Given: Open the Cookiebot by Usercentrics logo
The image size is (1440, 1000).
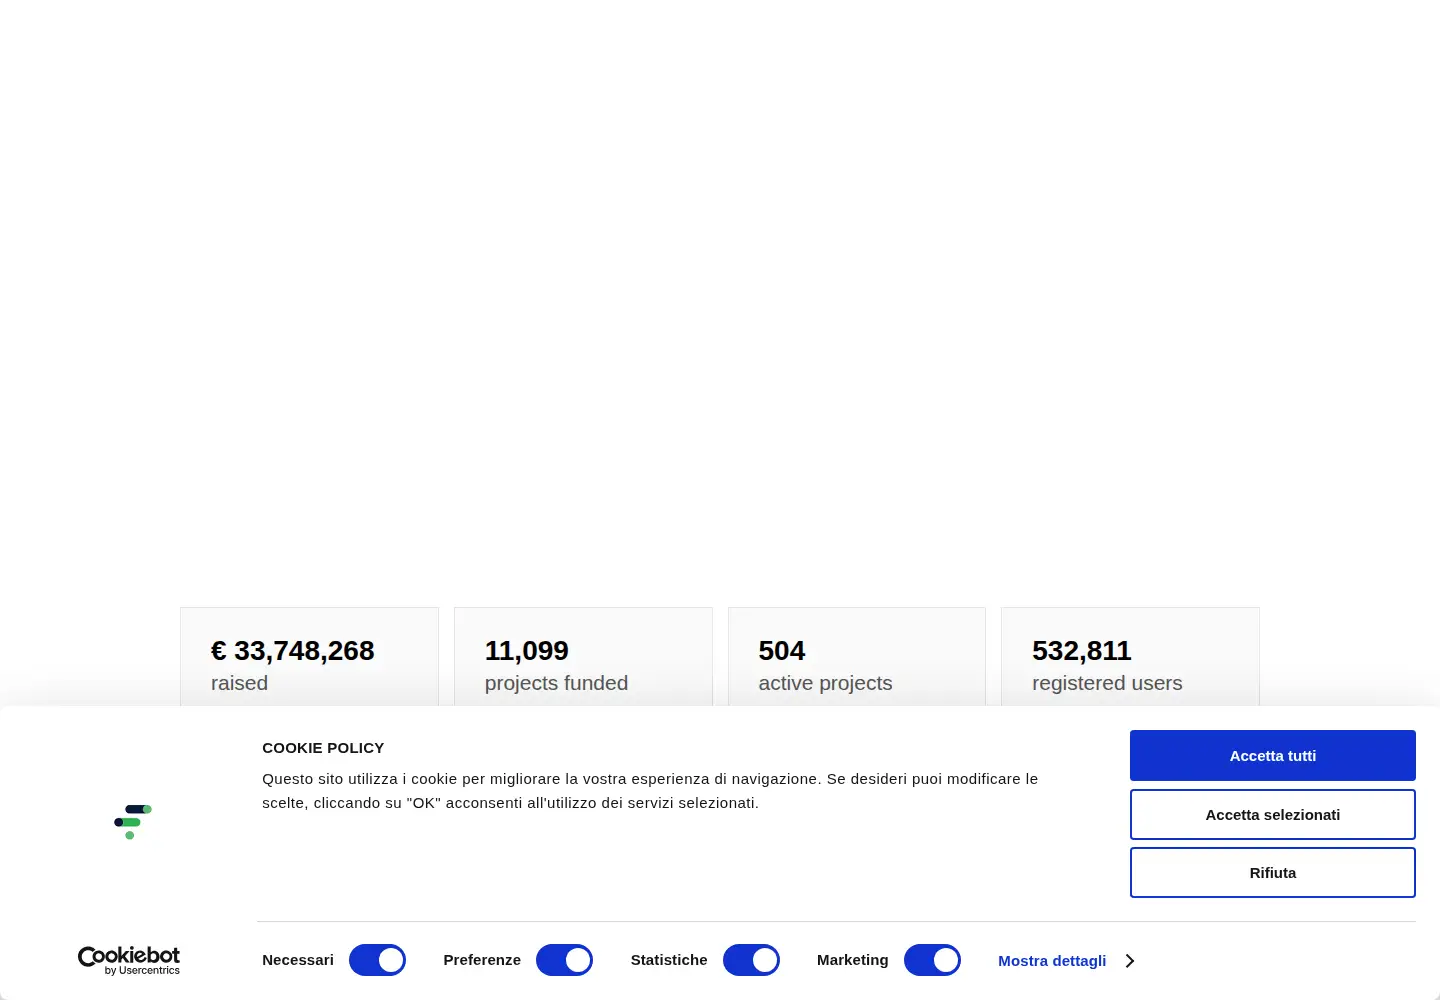Looking at the screenshot, I should [x=129, y=960].
